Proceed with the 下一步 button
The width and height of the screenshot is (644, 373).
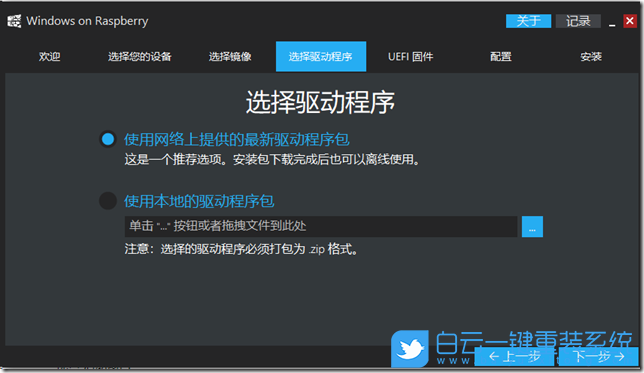pyautogui.click(x=599, y=356)
